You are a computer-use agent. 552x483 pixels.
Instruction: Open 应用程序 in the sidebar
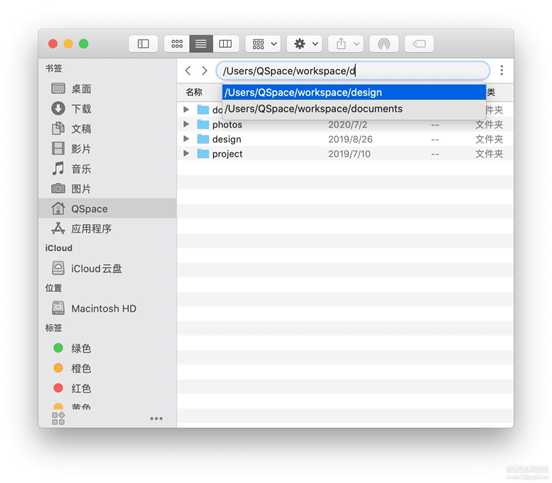point(107,229)
